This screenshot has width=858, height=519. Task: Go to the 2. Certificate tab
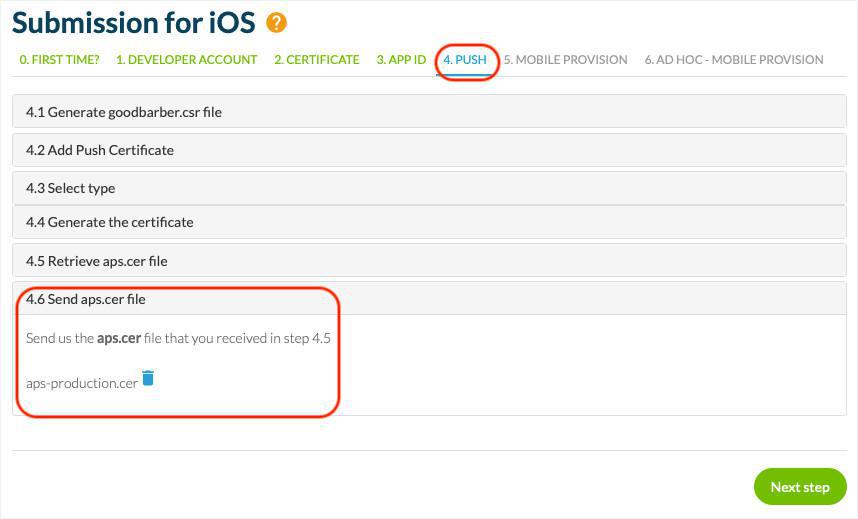point(316,60)
